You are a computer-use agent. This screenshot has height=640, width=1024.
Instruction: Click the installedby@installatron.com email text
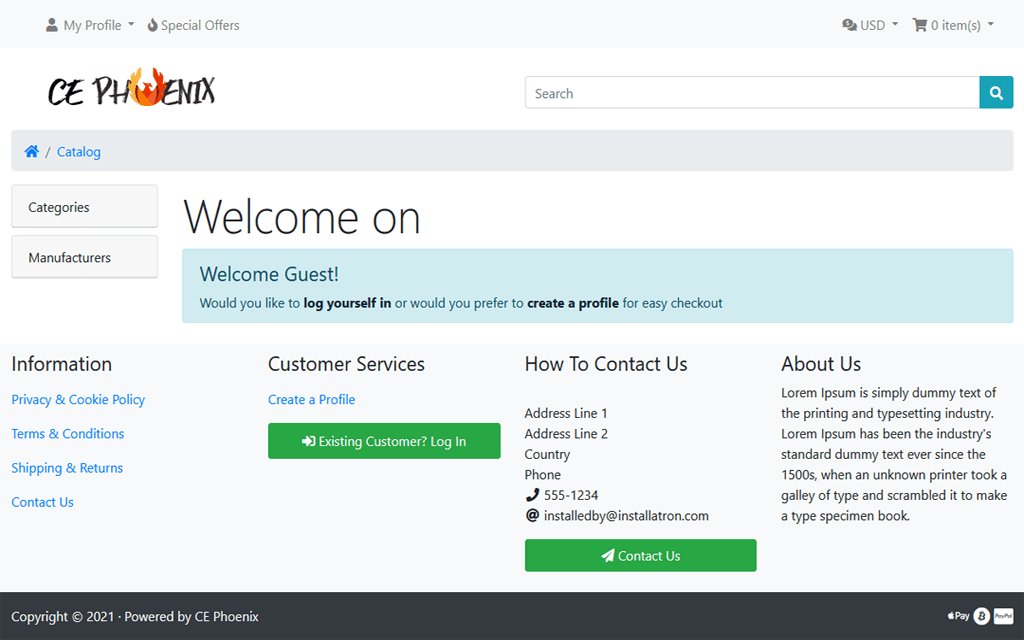626,515
